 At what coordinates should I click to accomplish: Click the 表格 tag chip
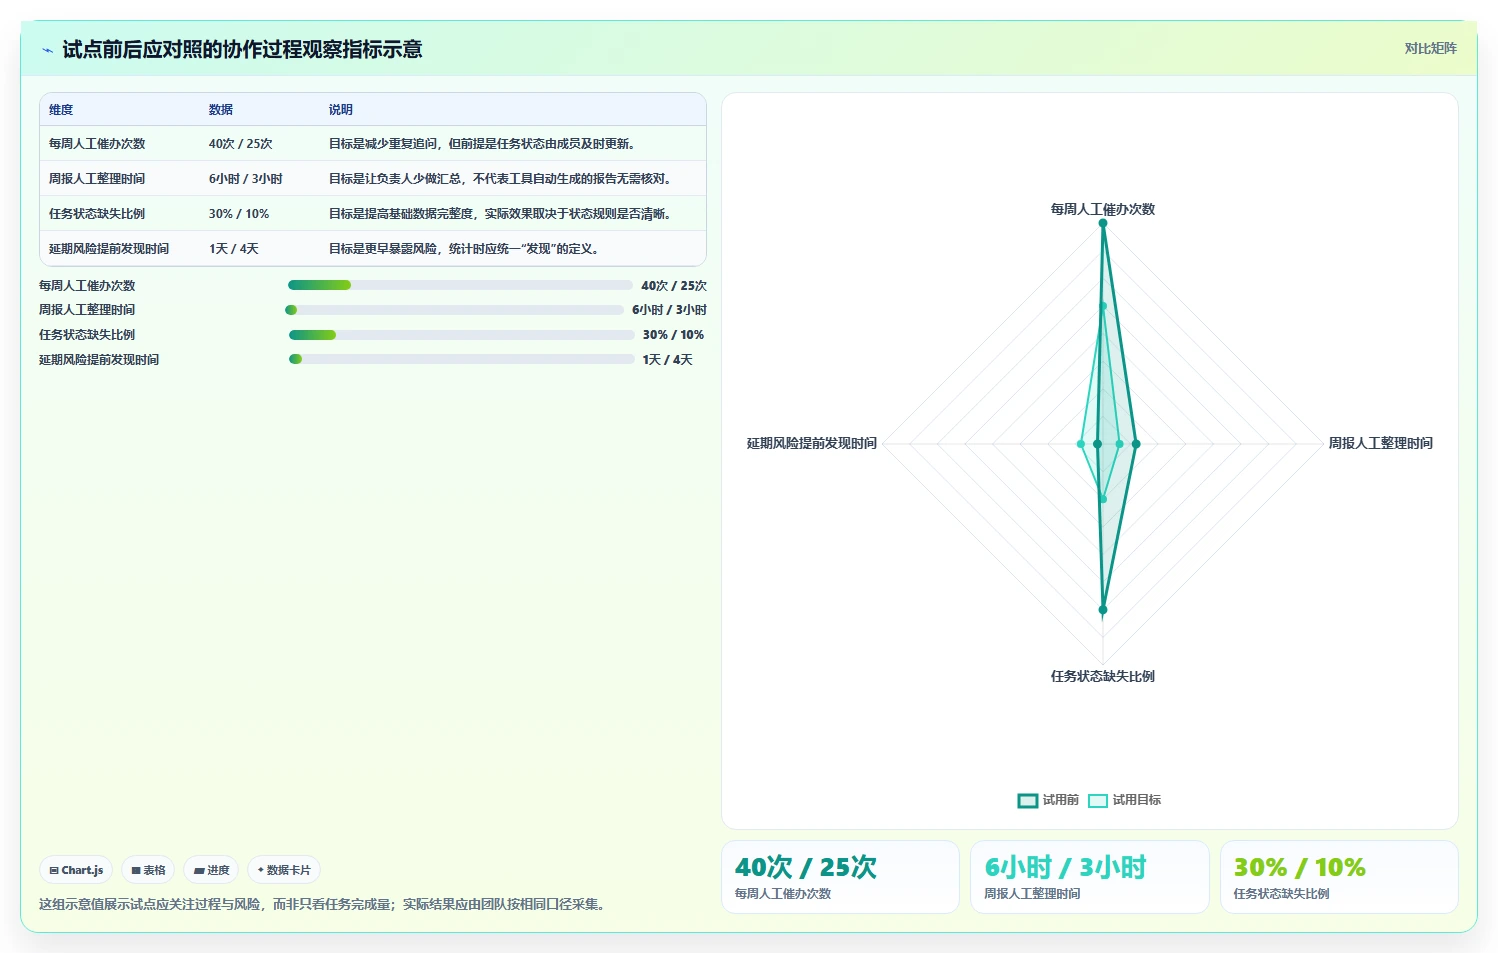[148, 870]
